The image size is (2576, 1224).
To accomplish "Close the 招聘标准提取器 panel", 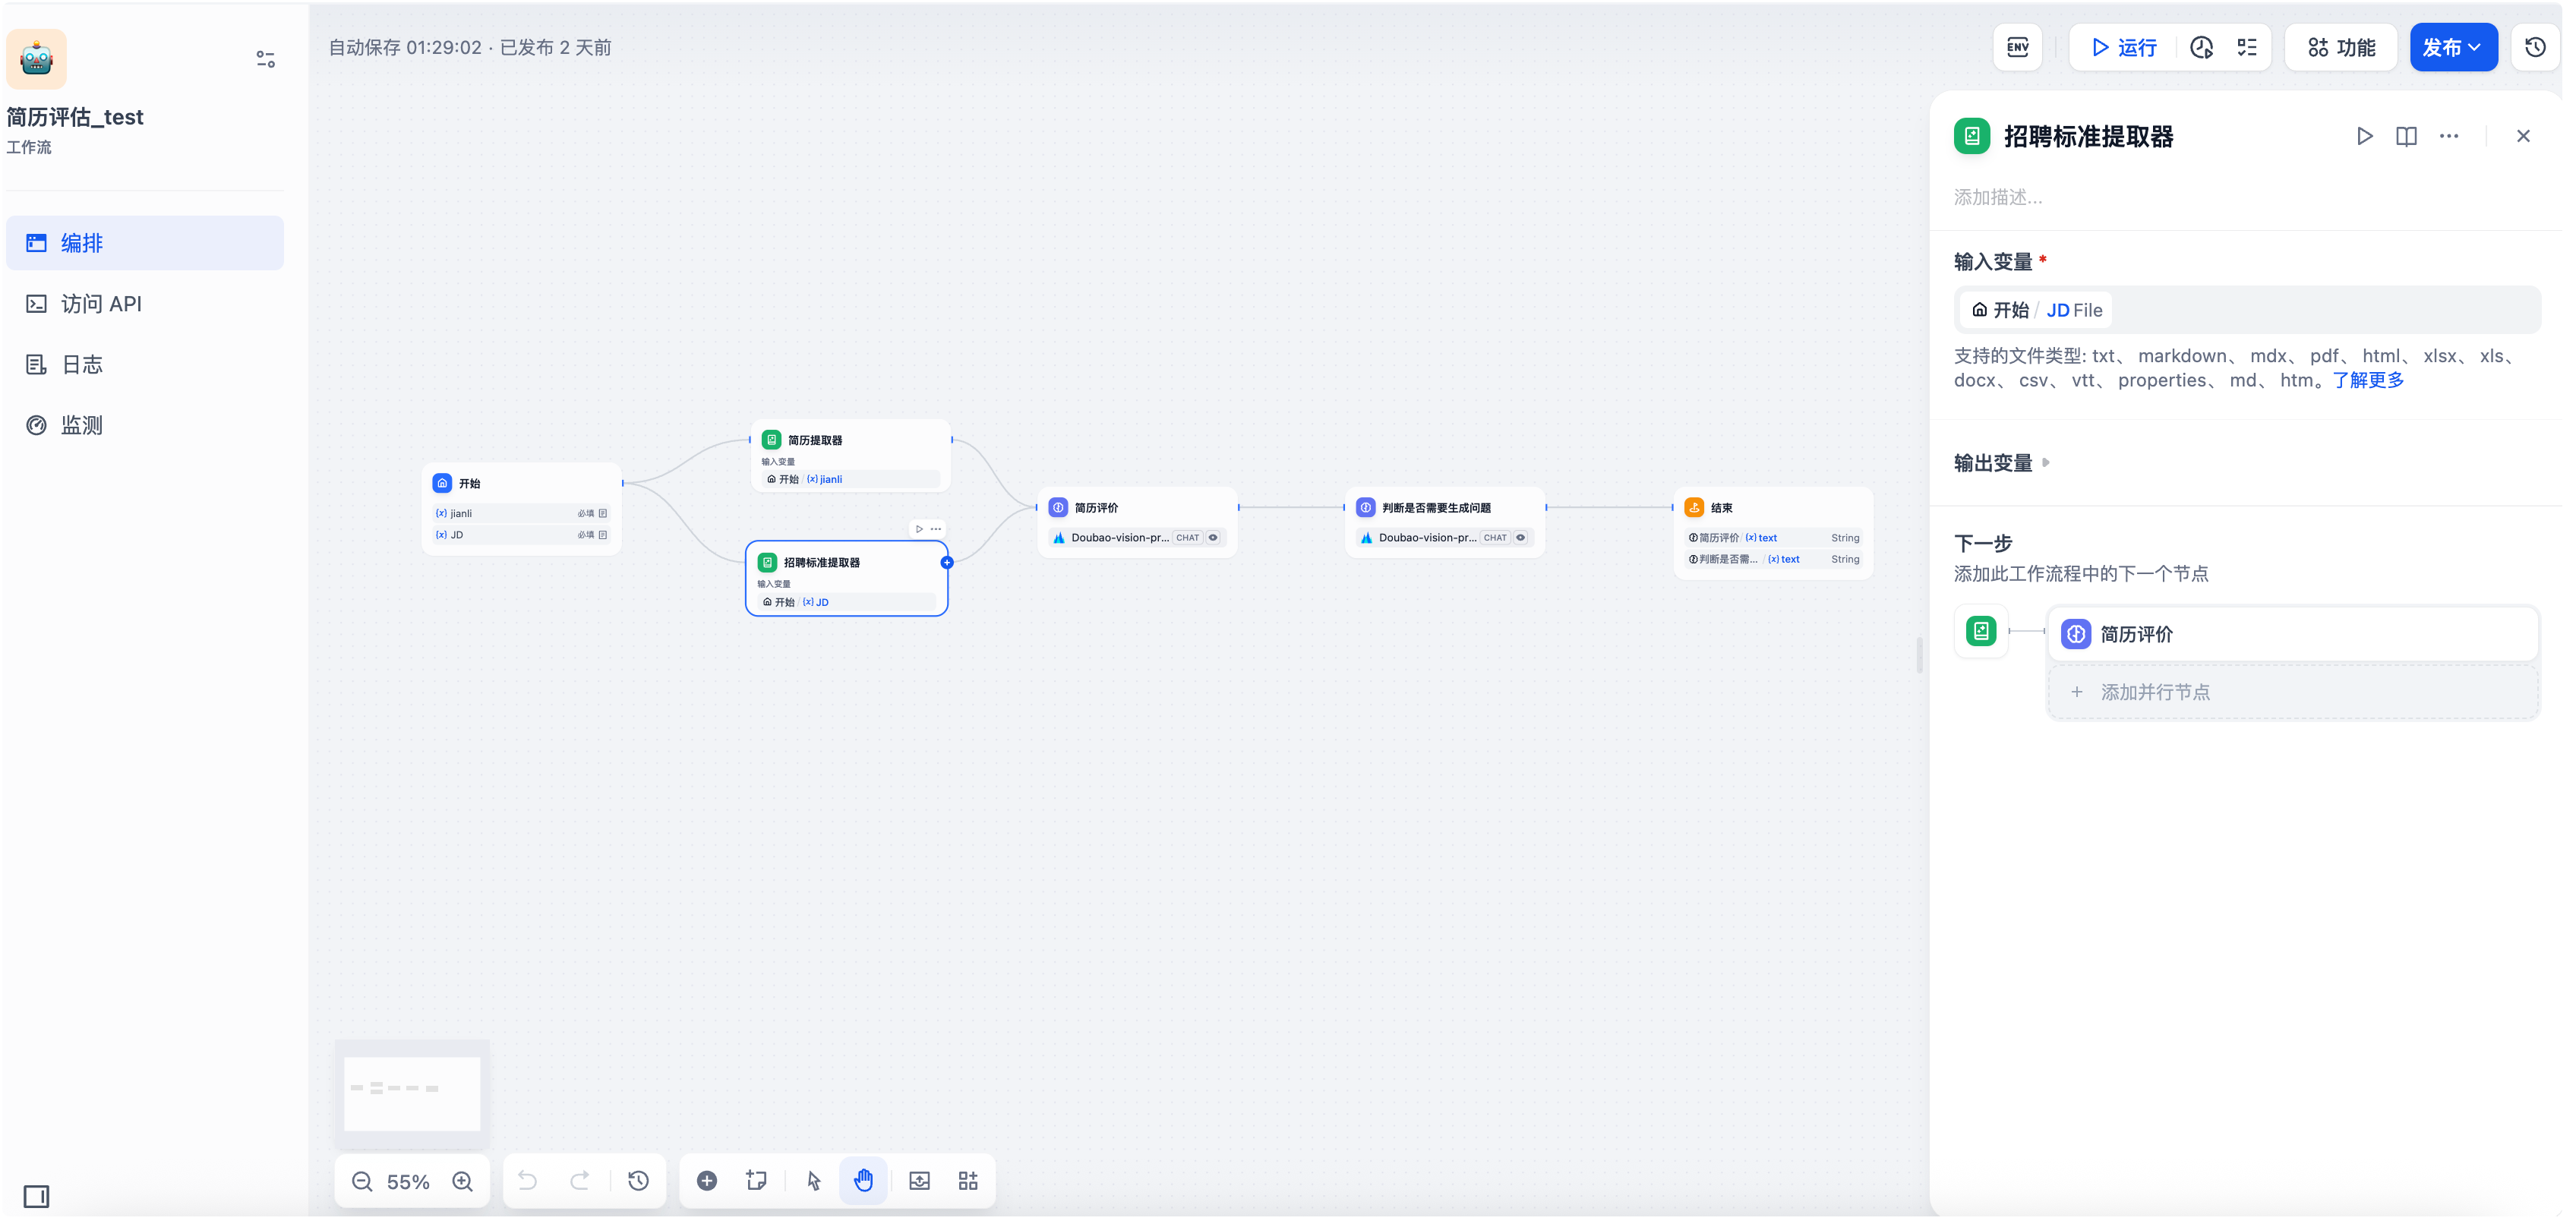I will 2524,136.
